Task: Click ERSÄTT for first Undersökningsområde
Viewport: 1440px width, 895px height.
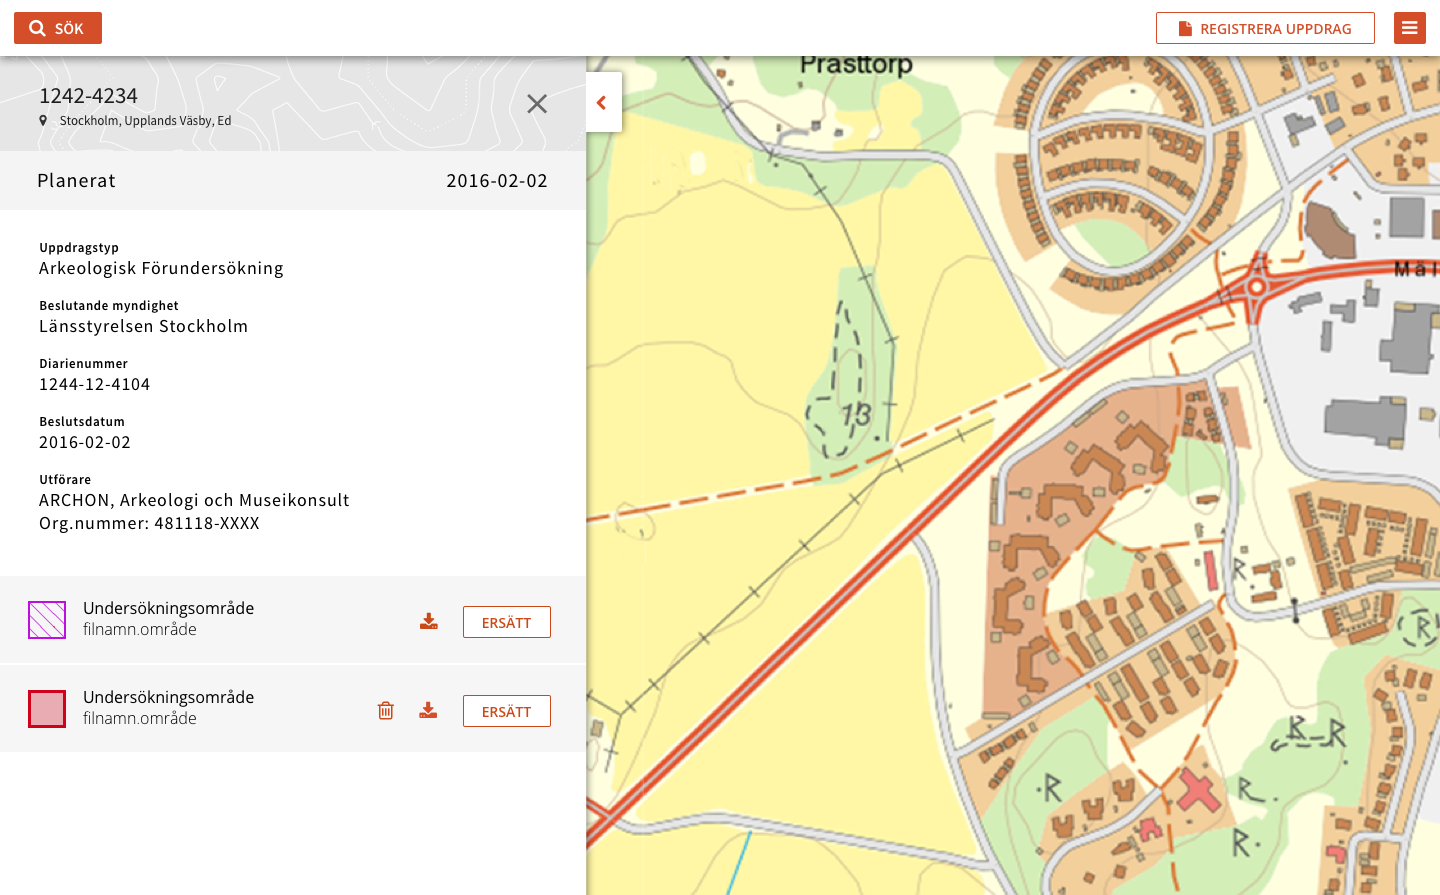Action: point(506,622)
